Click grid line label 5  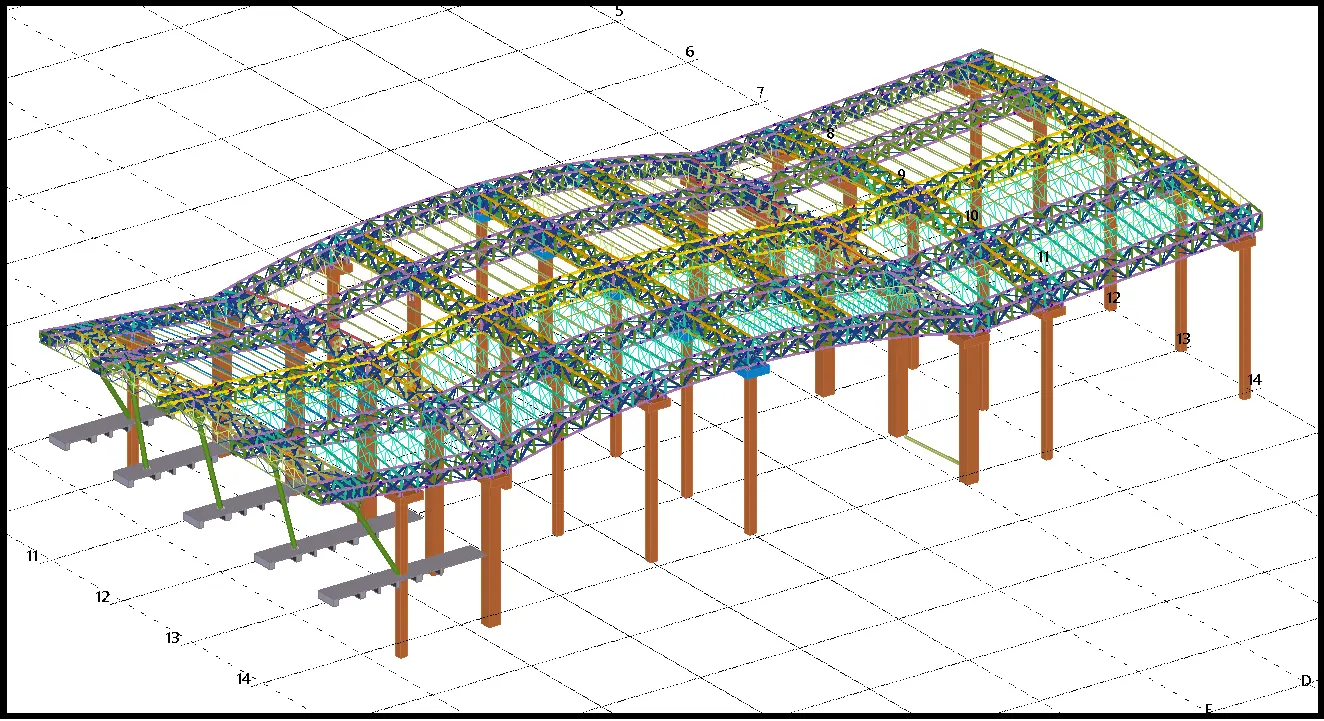point(619,11)
